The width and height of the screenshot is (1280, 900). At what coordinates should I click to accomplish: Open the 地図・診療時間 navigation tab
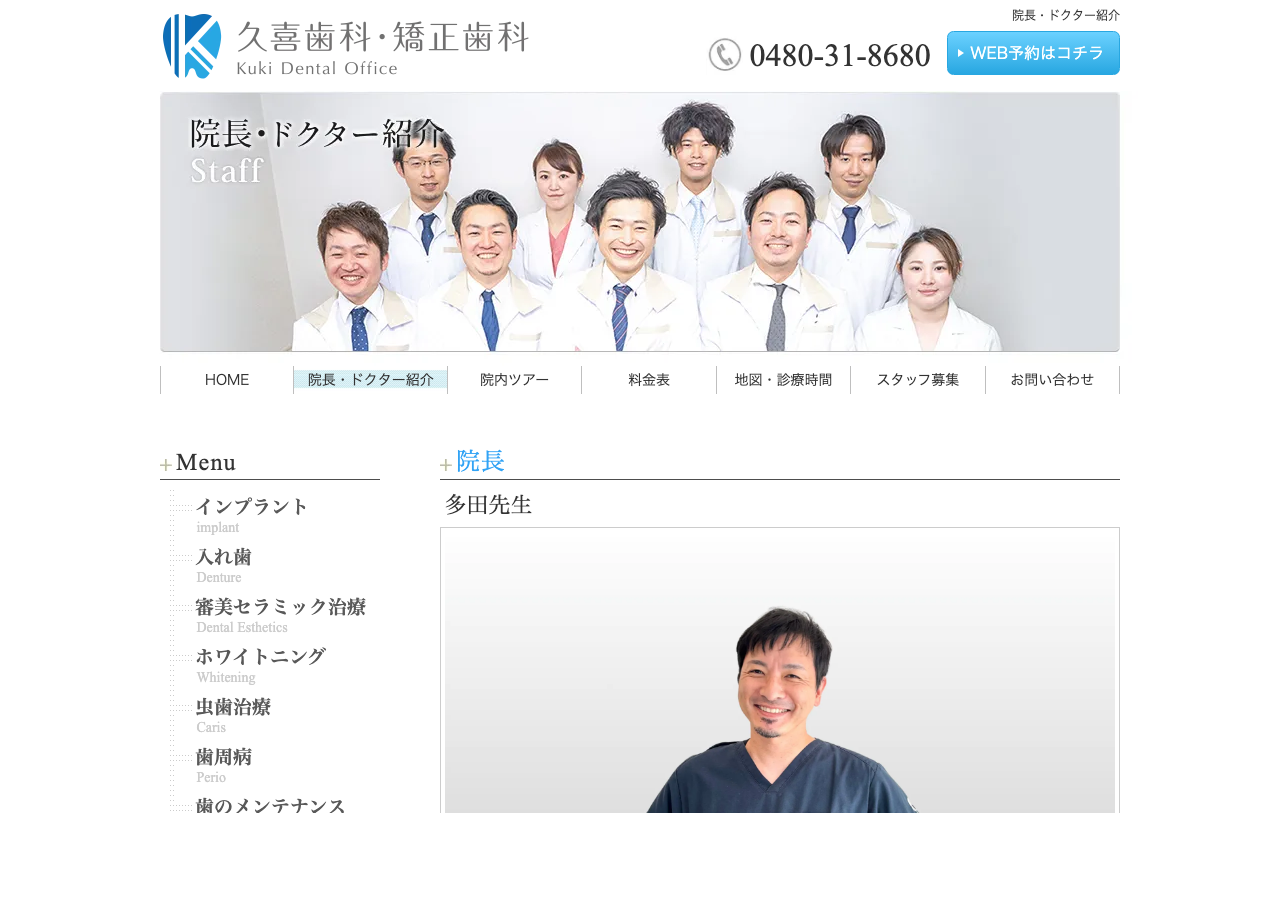[x=784, y=380]
